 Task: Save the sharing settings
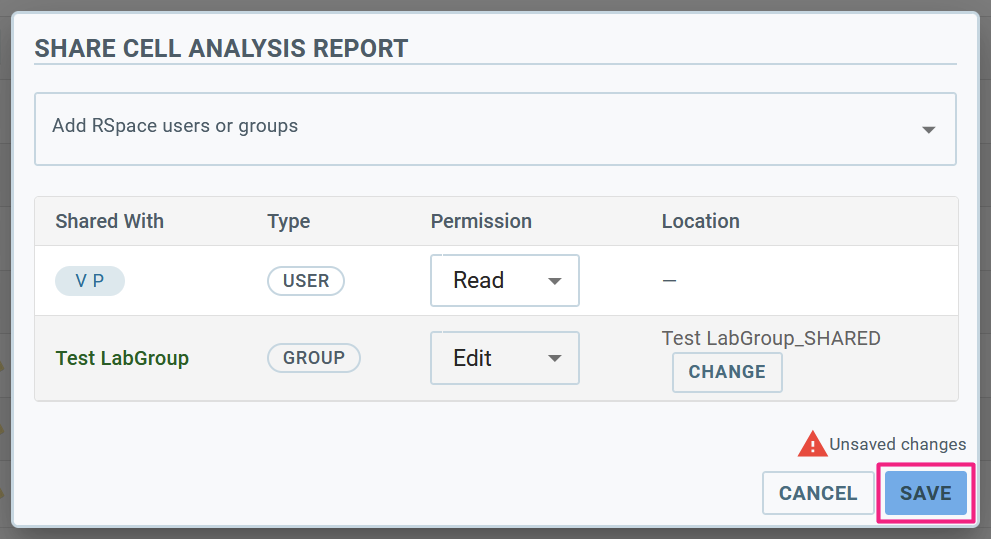(925, 494)
